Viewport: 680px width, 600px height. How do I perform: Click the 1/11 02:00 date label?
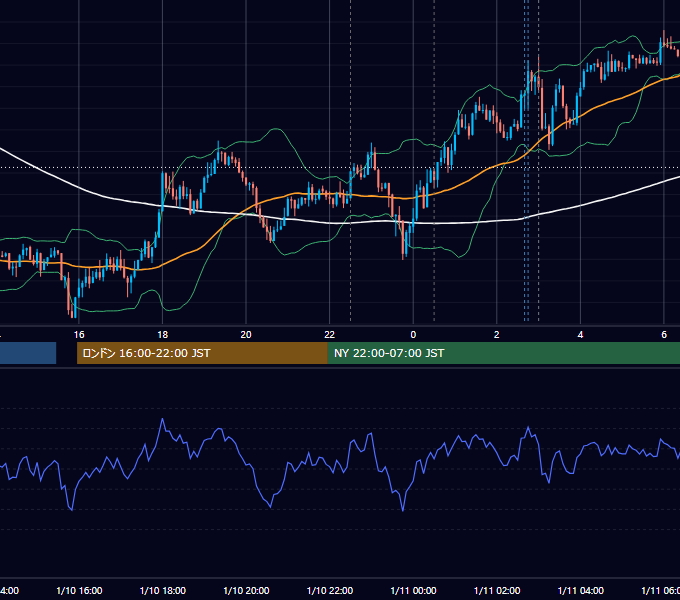point(497,591)
